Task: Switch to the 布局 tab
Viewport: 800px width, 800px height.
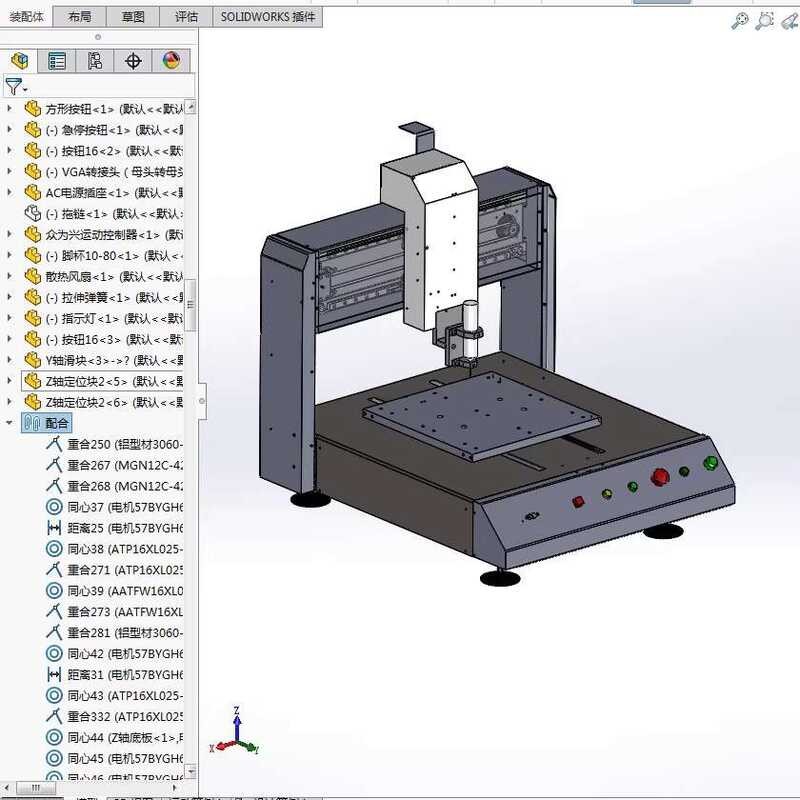Action: pos(80,16)
